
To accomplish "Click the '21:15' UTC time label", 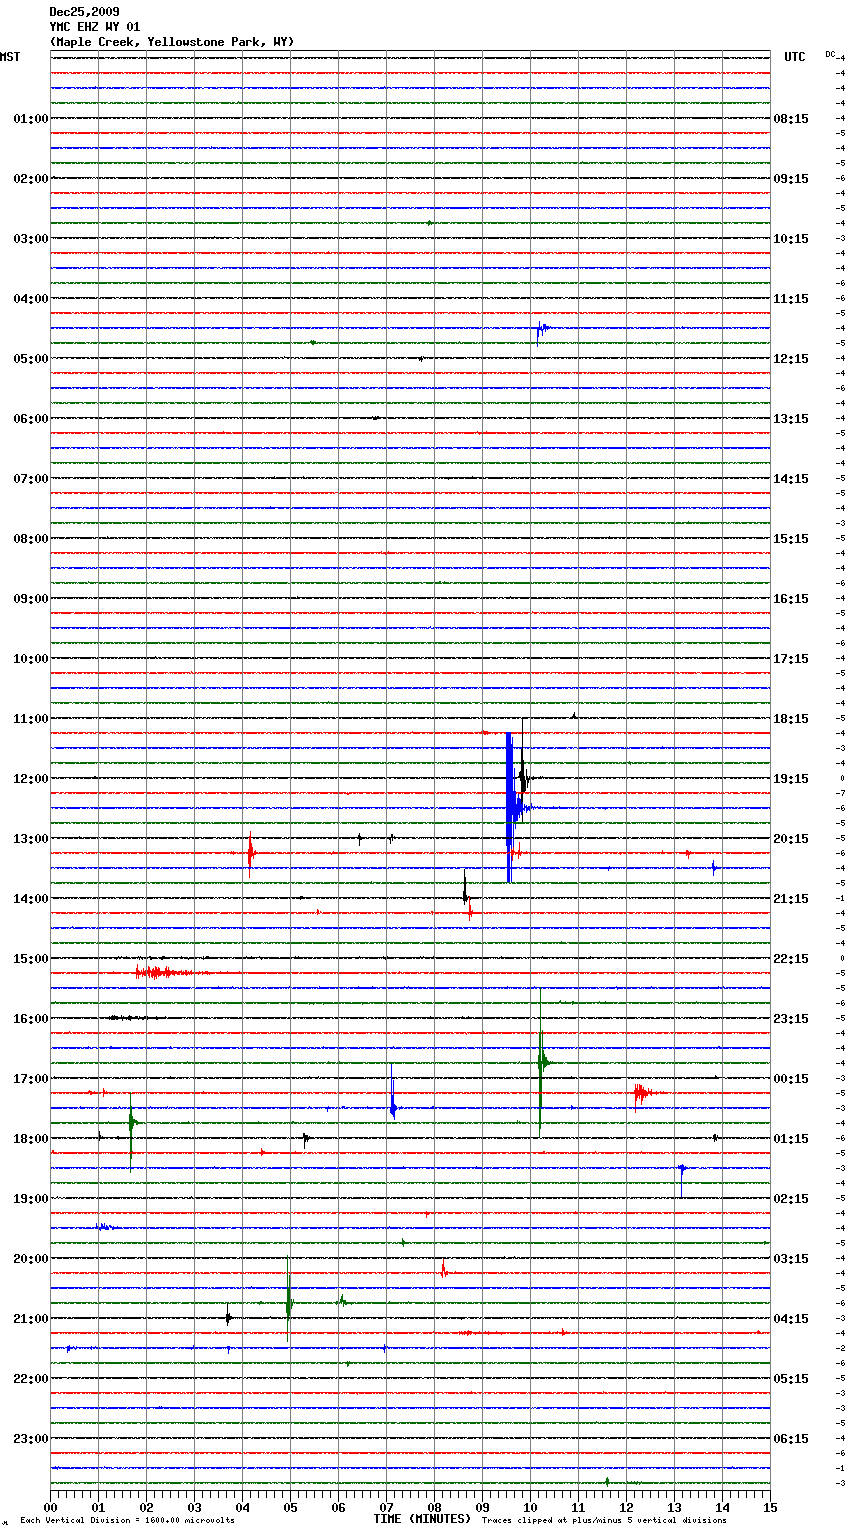I will [791, 899].
